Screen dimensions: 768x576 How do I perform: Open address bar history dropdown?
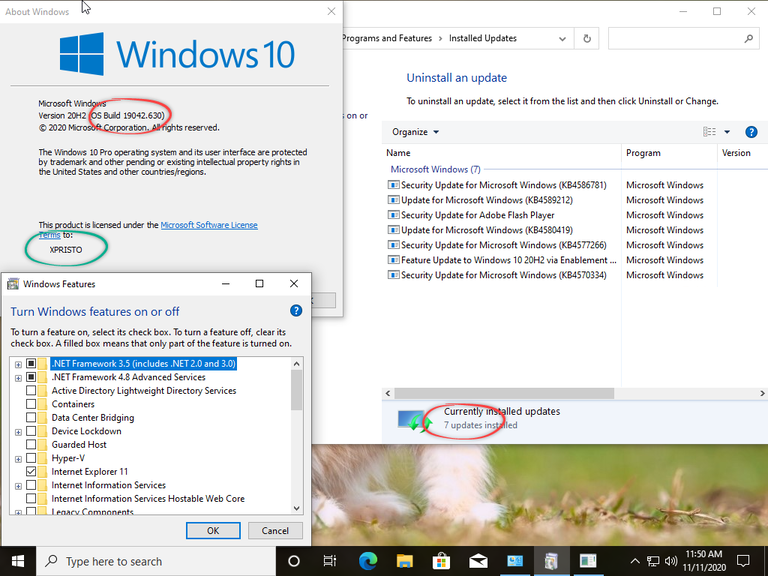click(x=562, y=38)
